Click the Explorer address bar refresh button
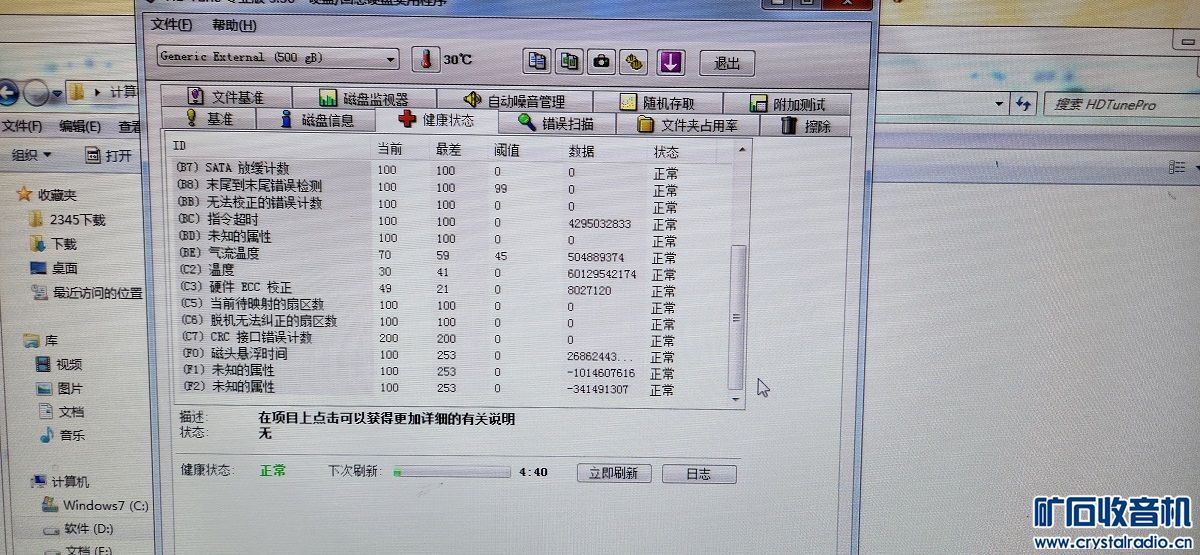The height and width of the screenshot is (555, 1200). click(x=1023, y=104)
